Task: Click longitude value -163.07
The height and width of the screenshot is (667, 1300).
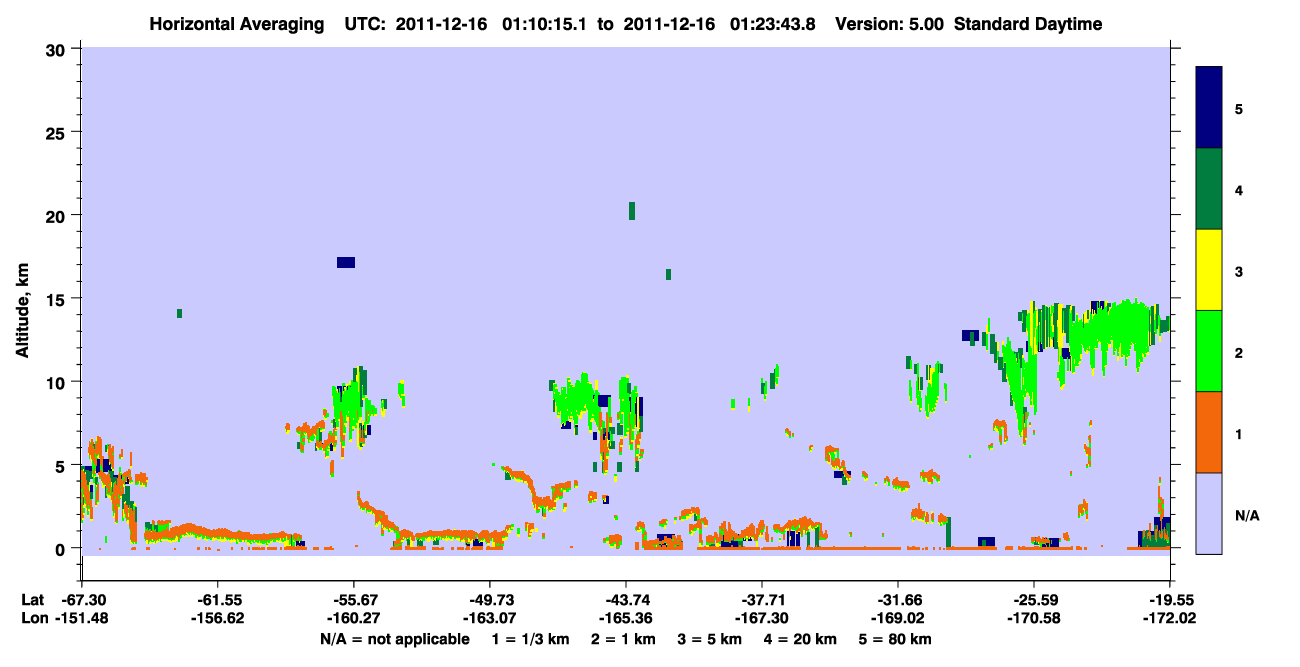Action: pos(489,619)
